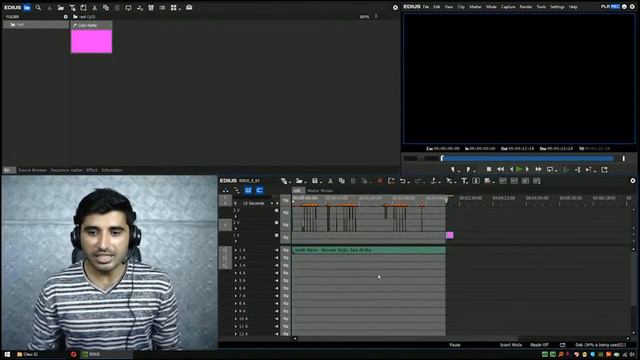Switch to the Sequence marker tab
Viewport: 640px width, 360px height.
point(67,170)
